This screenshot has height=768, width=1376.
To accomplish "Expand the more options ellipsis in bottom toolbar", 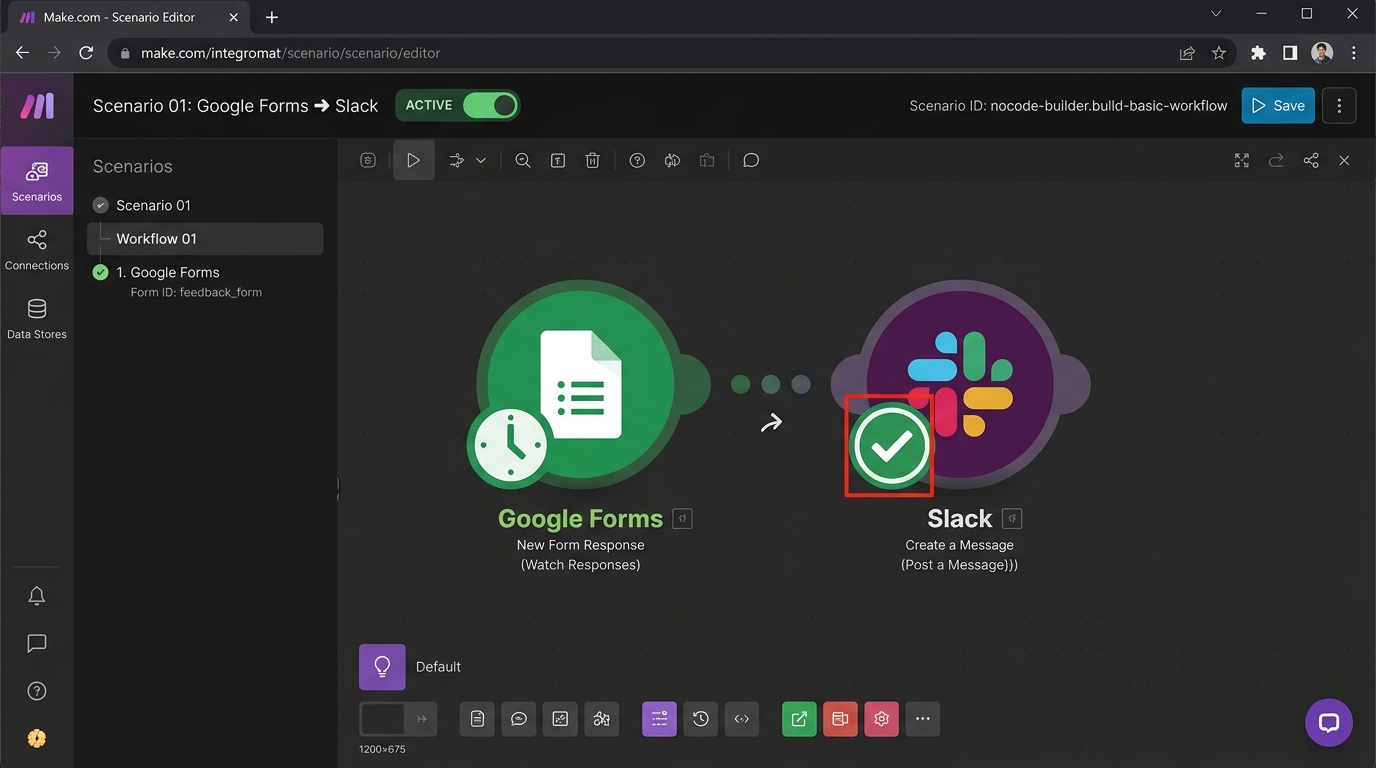I will pos(922,719).
